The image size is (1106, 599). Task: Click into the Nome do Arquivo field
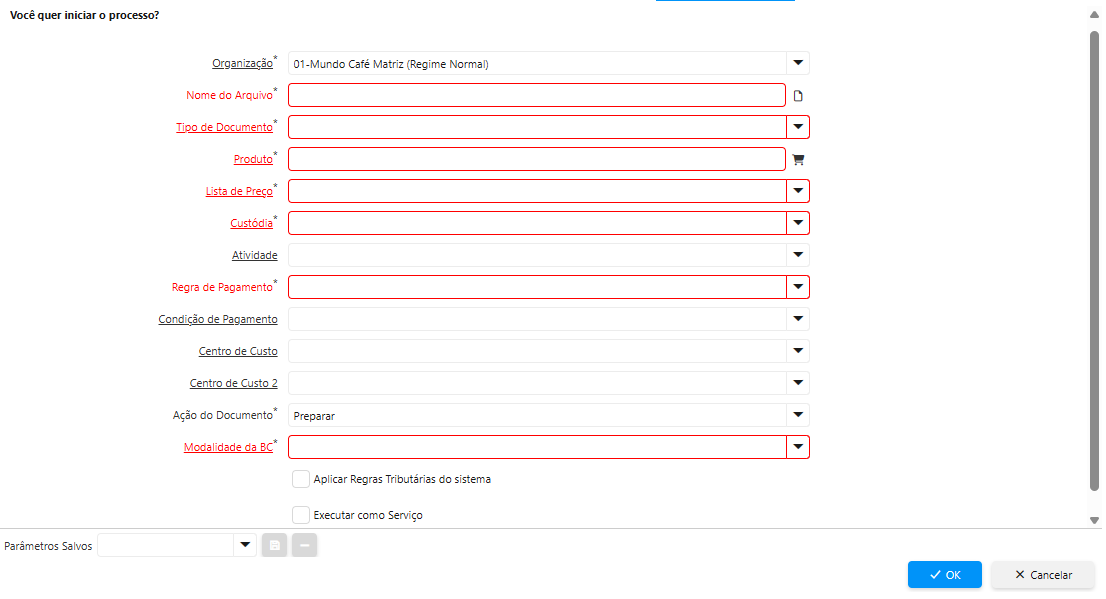[537, 95]
